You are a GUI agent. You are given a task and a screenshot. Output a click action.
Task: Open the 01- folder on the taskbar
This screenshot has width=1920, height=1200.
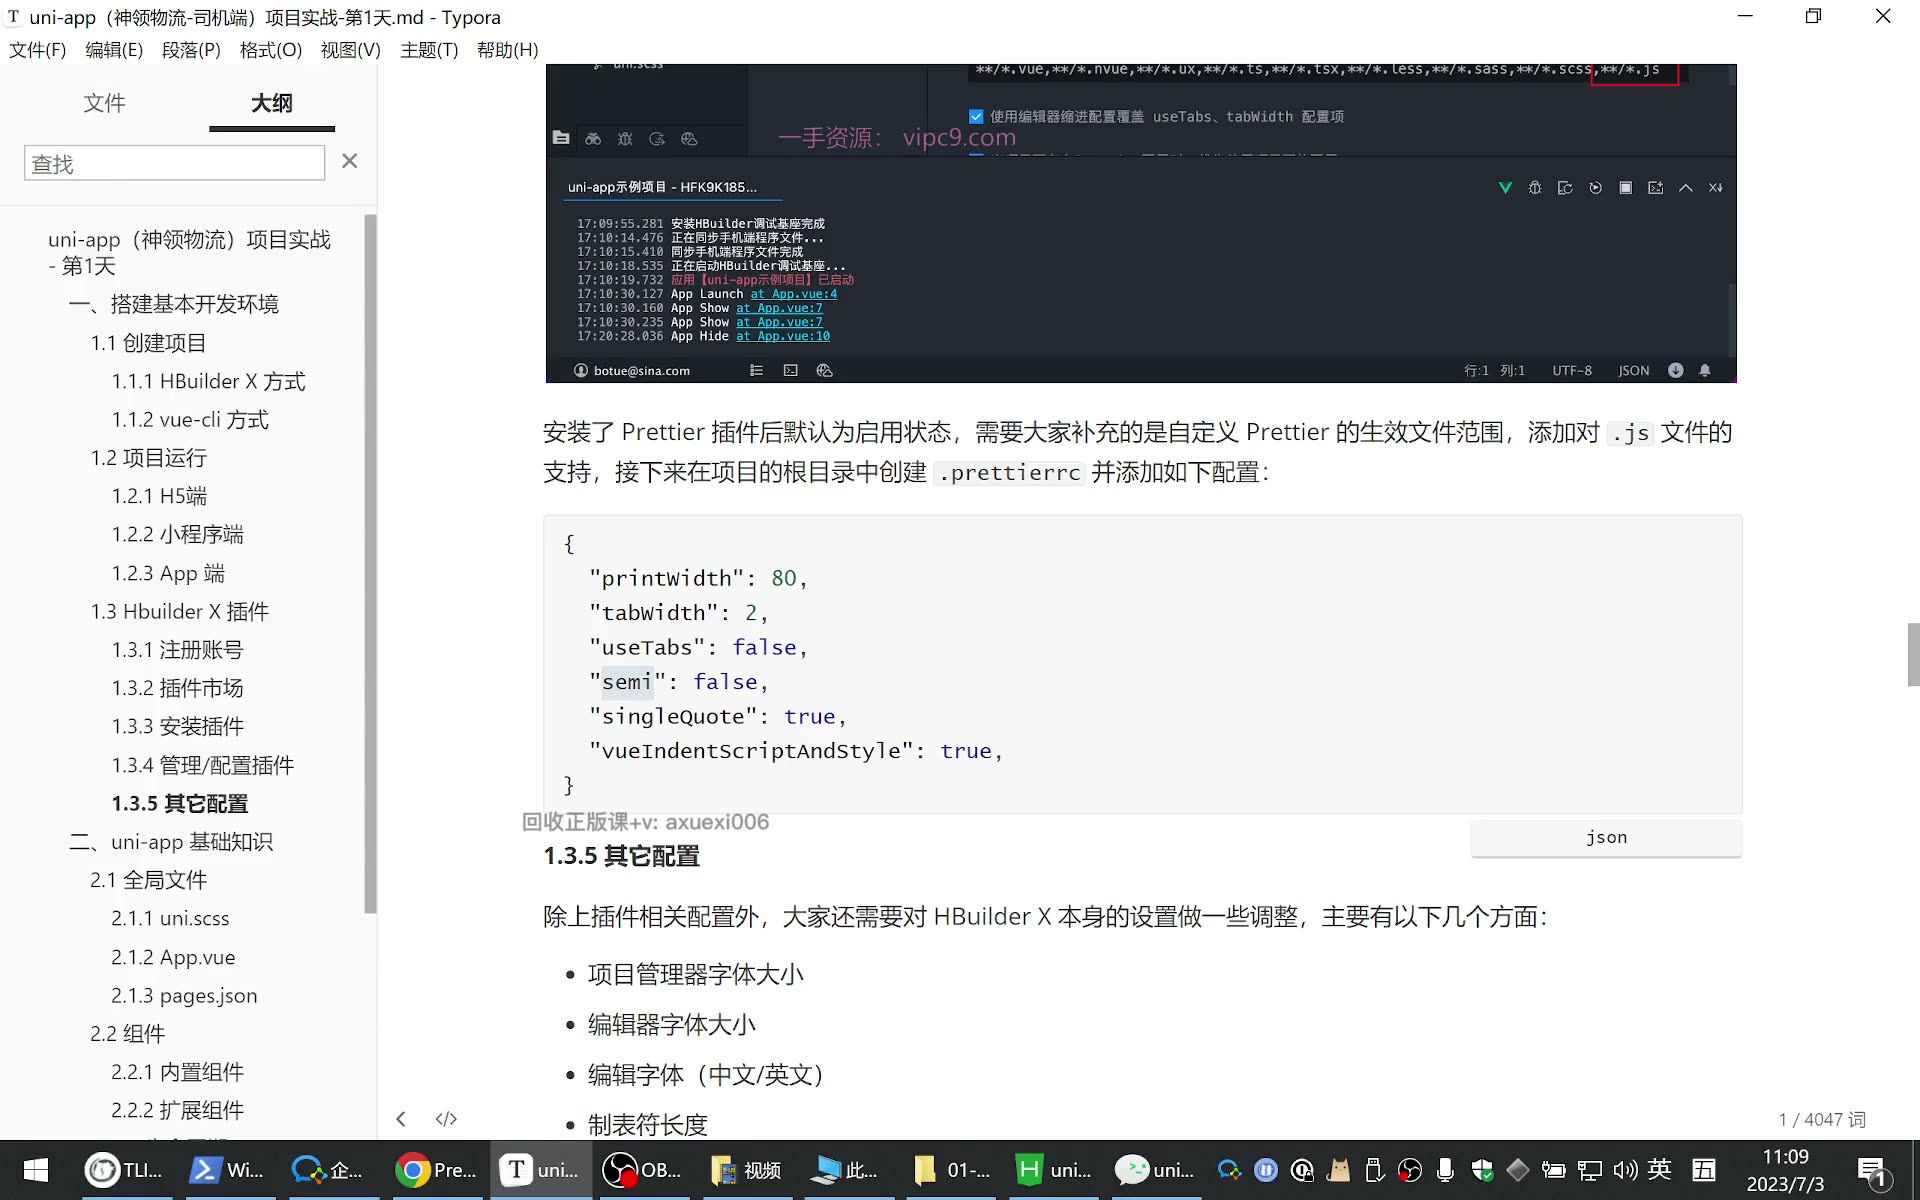952,1170
